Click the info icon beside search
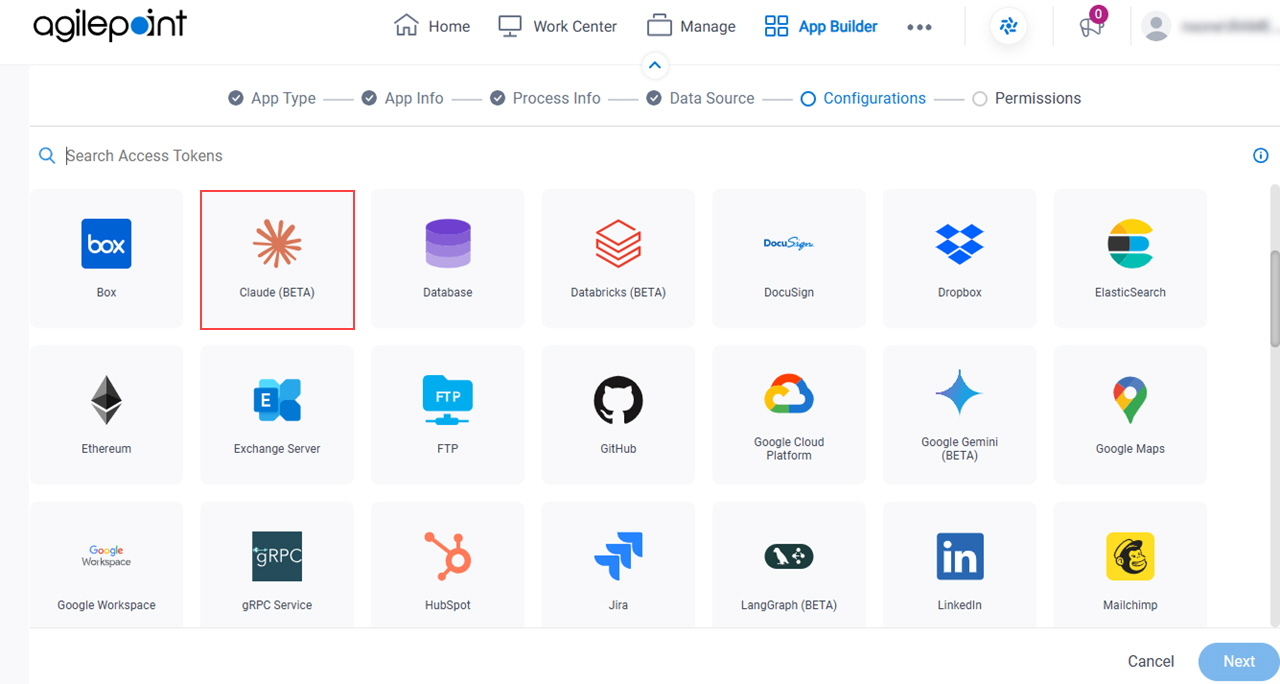 [x=1261, y=156]
